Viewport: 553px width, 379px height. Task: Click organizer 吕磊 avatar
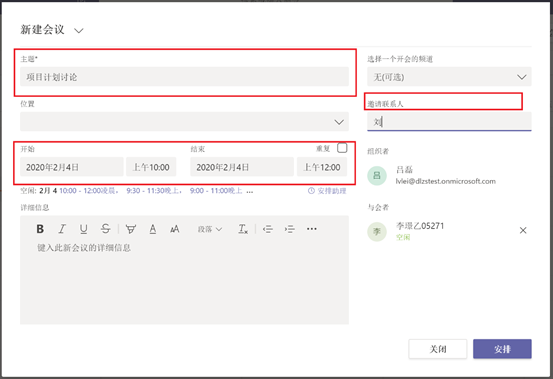[377, 176]
